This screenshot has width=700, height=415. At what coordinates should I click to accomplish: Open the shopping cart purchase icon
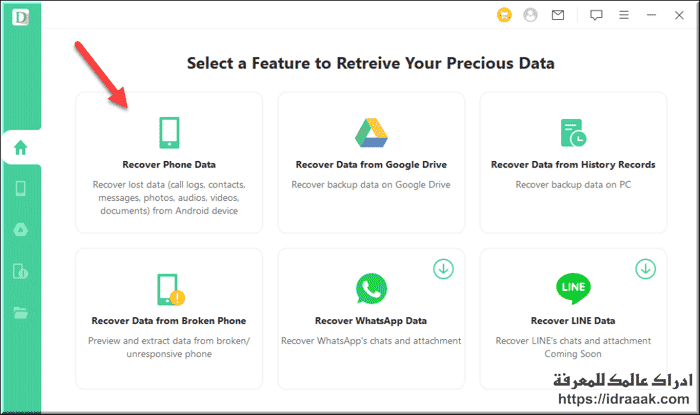(504, 15)
